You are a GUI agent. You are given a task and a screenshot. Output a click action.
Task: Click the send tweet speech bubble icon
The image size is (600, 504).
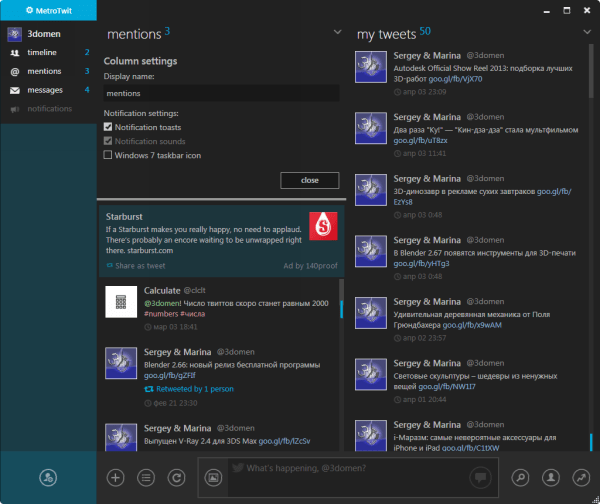[481, 478]
